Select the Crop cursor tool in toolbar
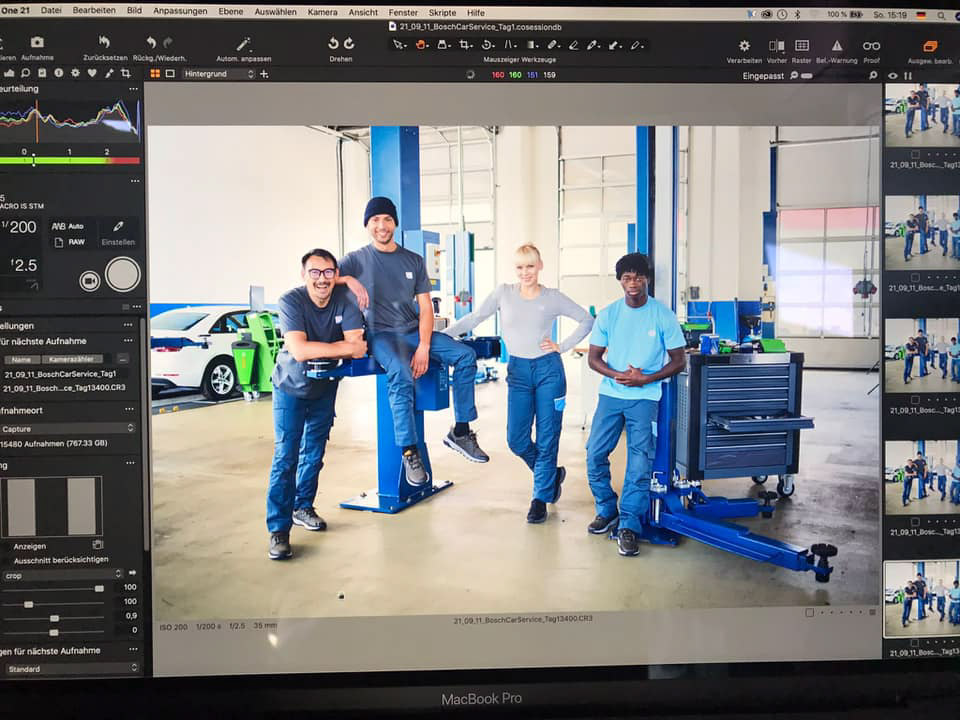 tap(465, 45)
